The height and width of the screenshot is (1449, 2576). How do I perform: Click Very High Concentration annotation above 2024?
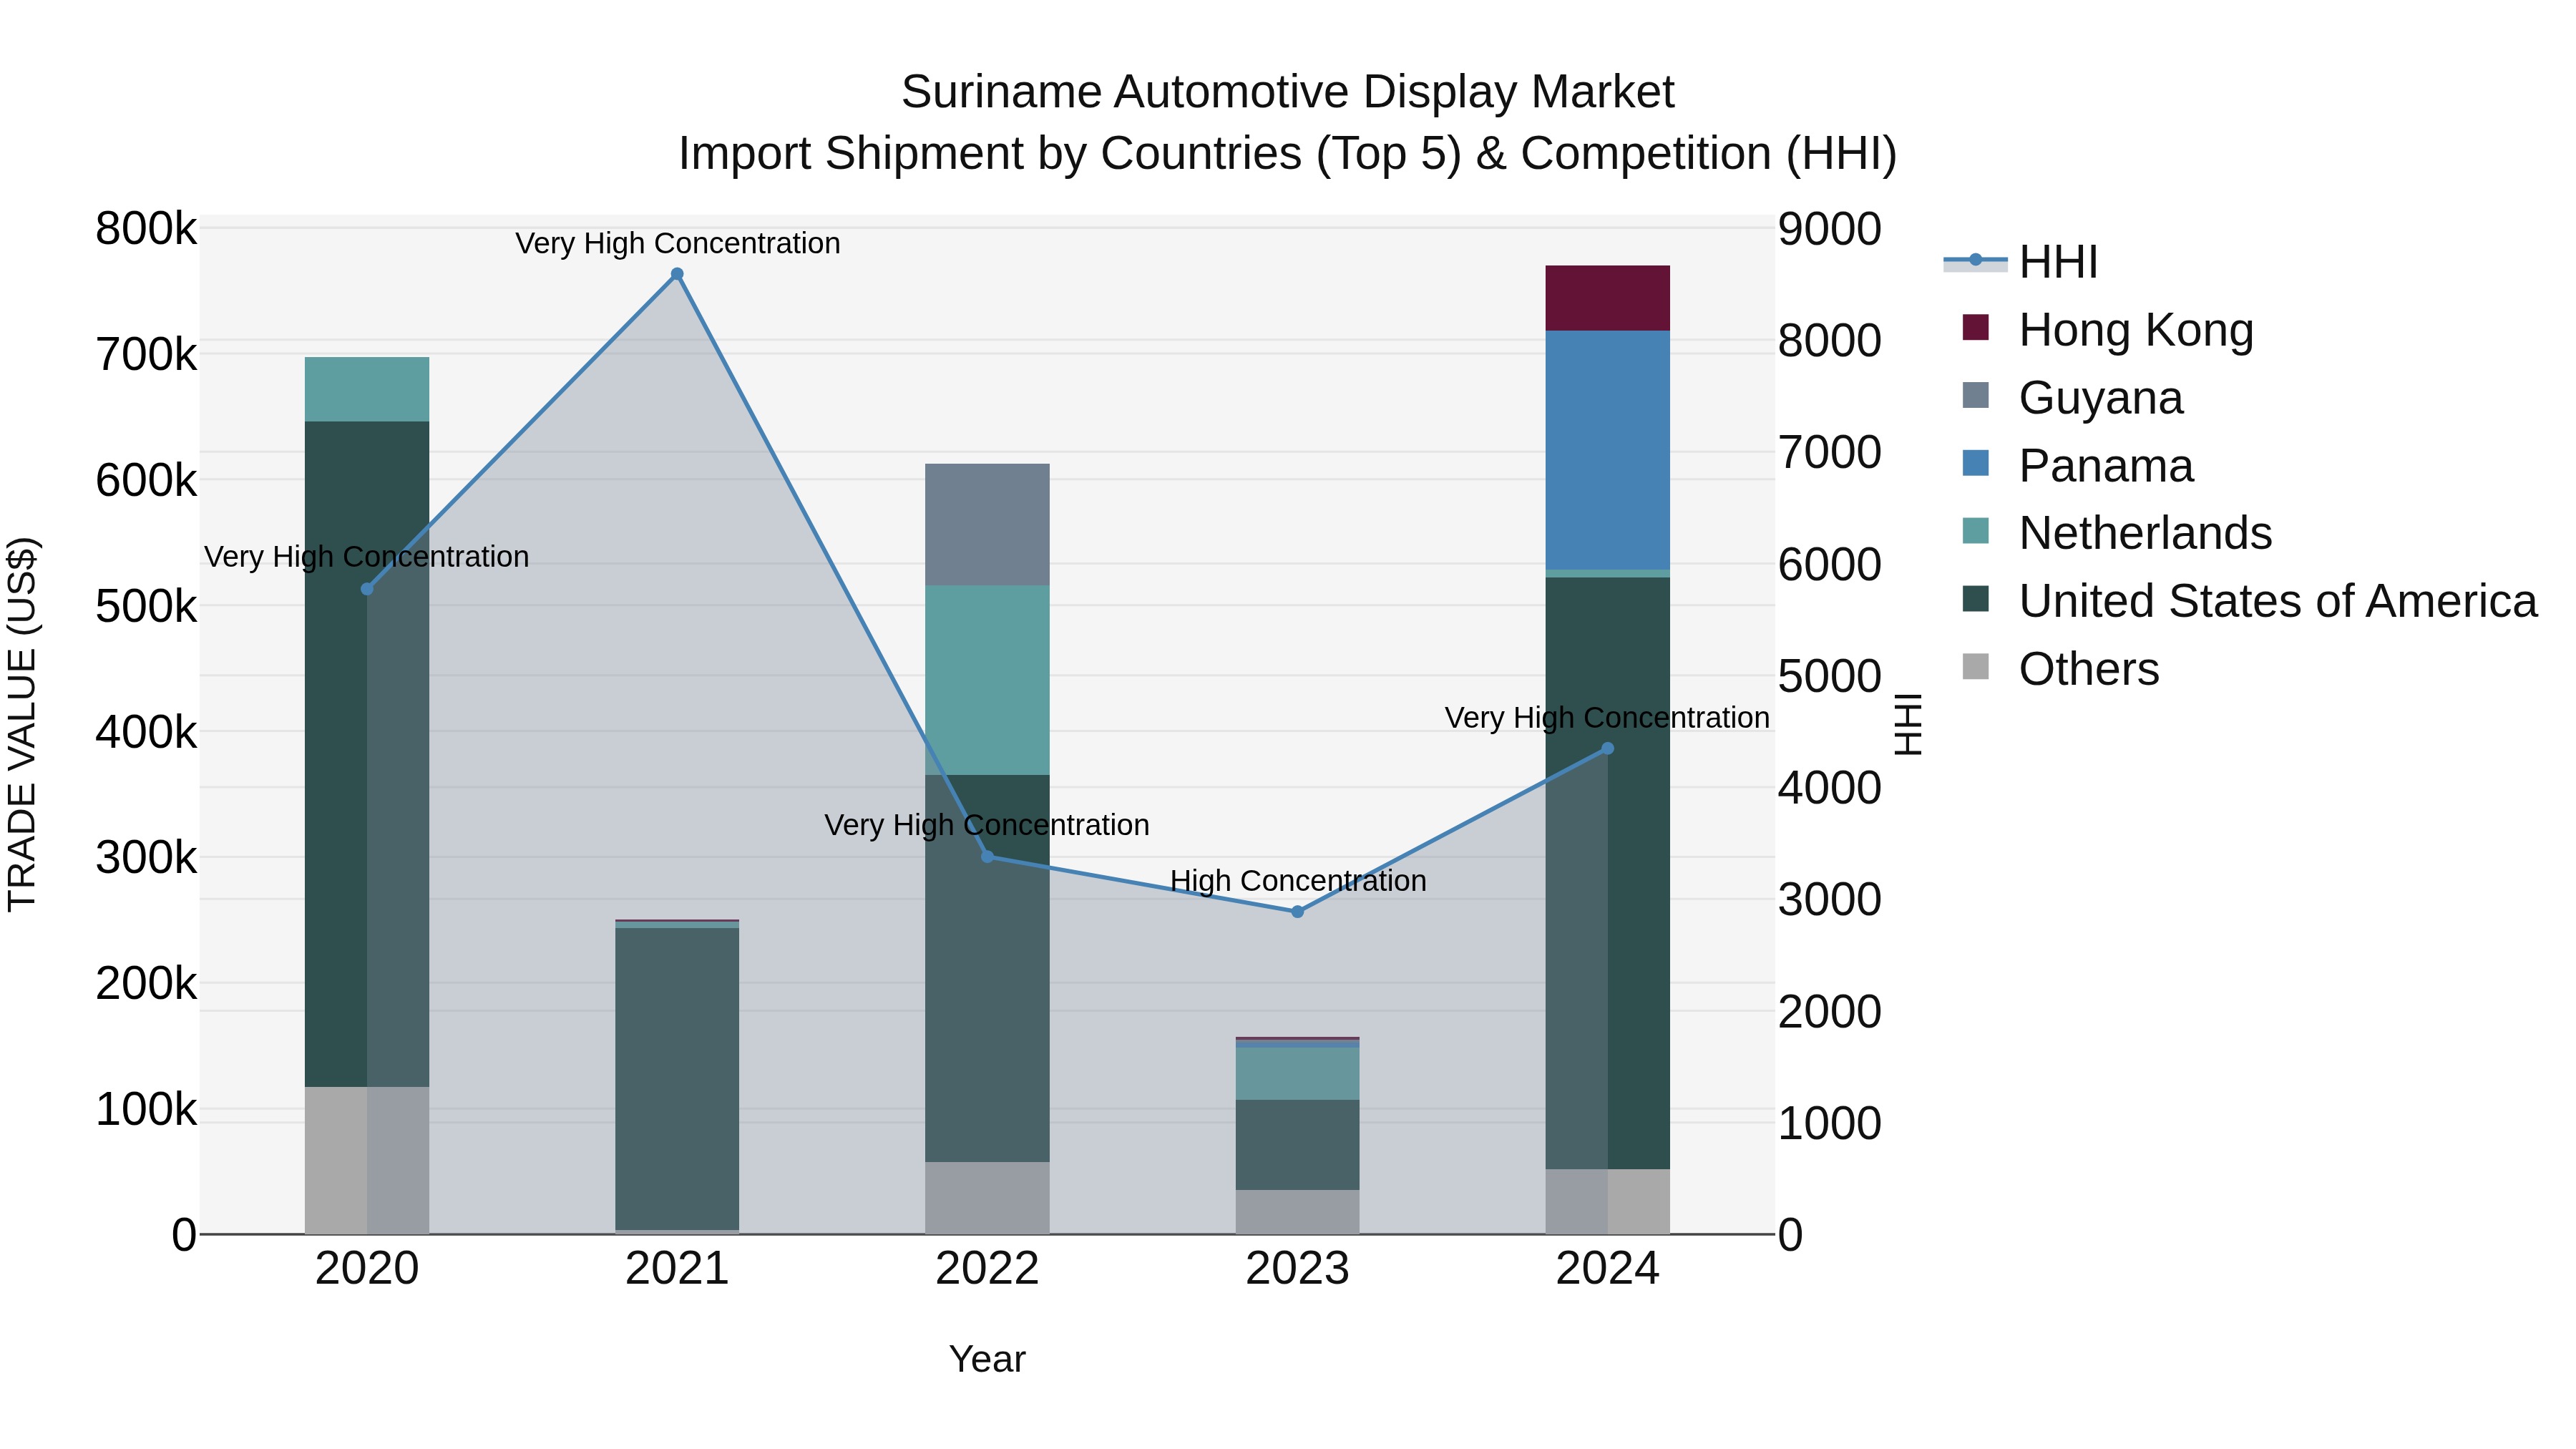click(x=1607, y=718)
